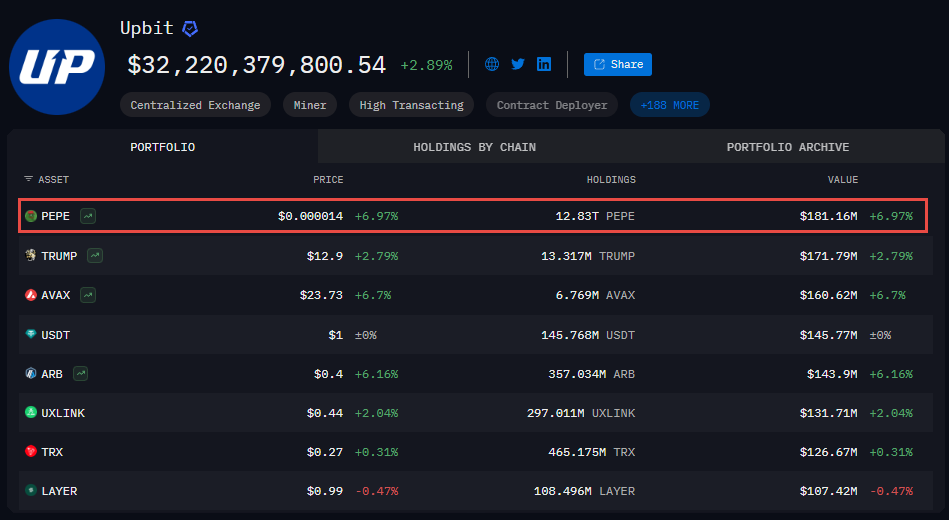The height and width of the screenshot is (520, 949).
Task: Select the High Transacting tag
Action: coord(412,105)
